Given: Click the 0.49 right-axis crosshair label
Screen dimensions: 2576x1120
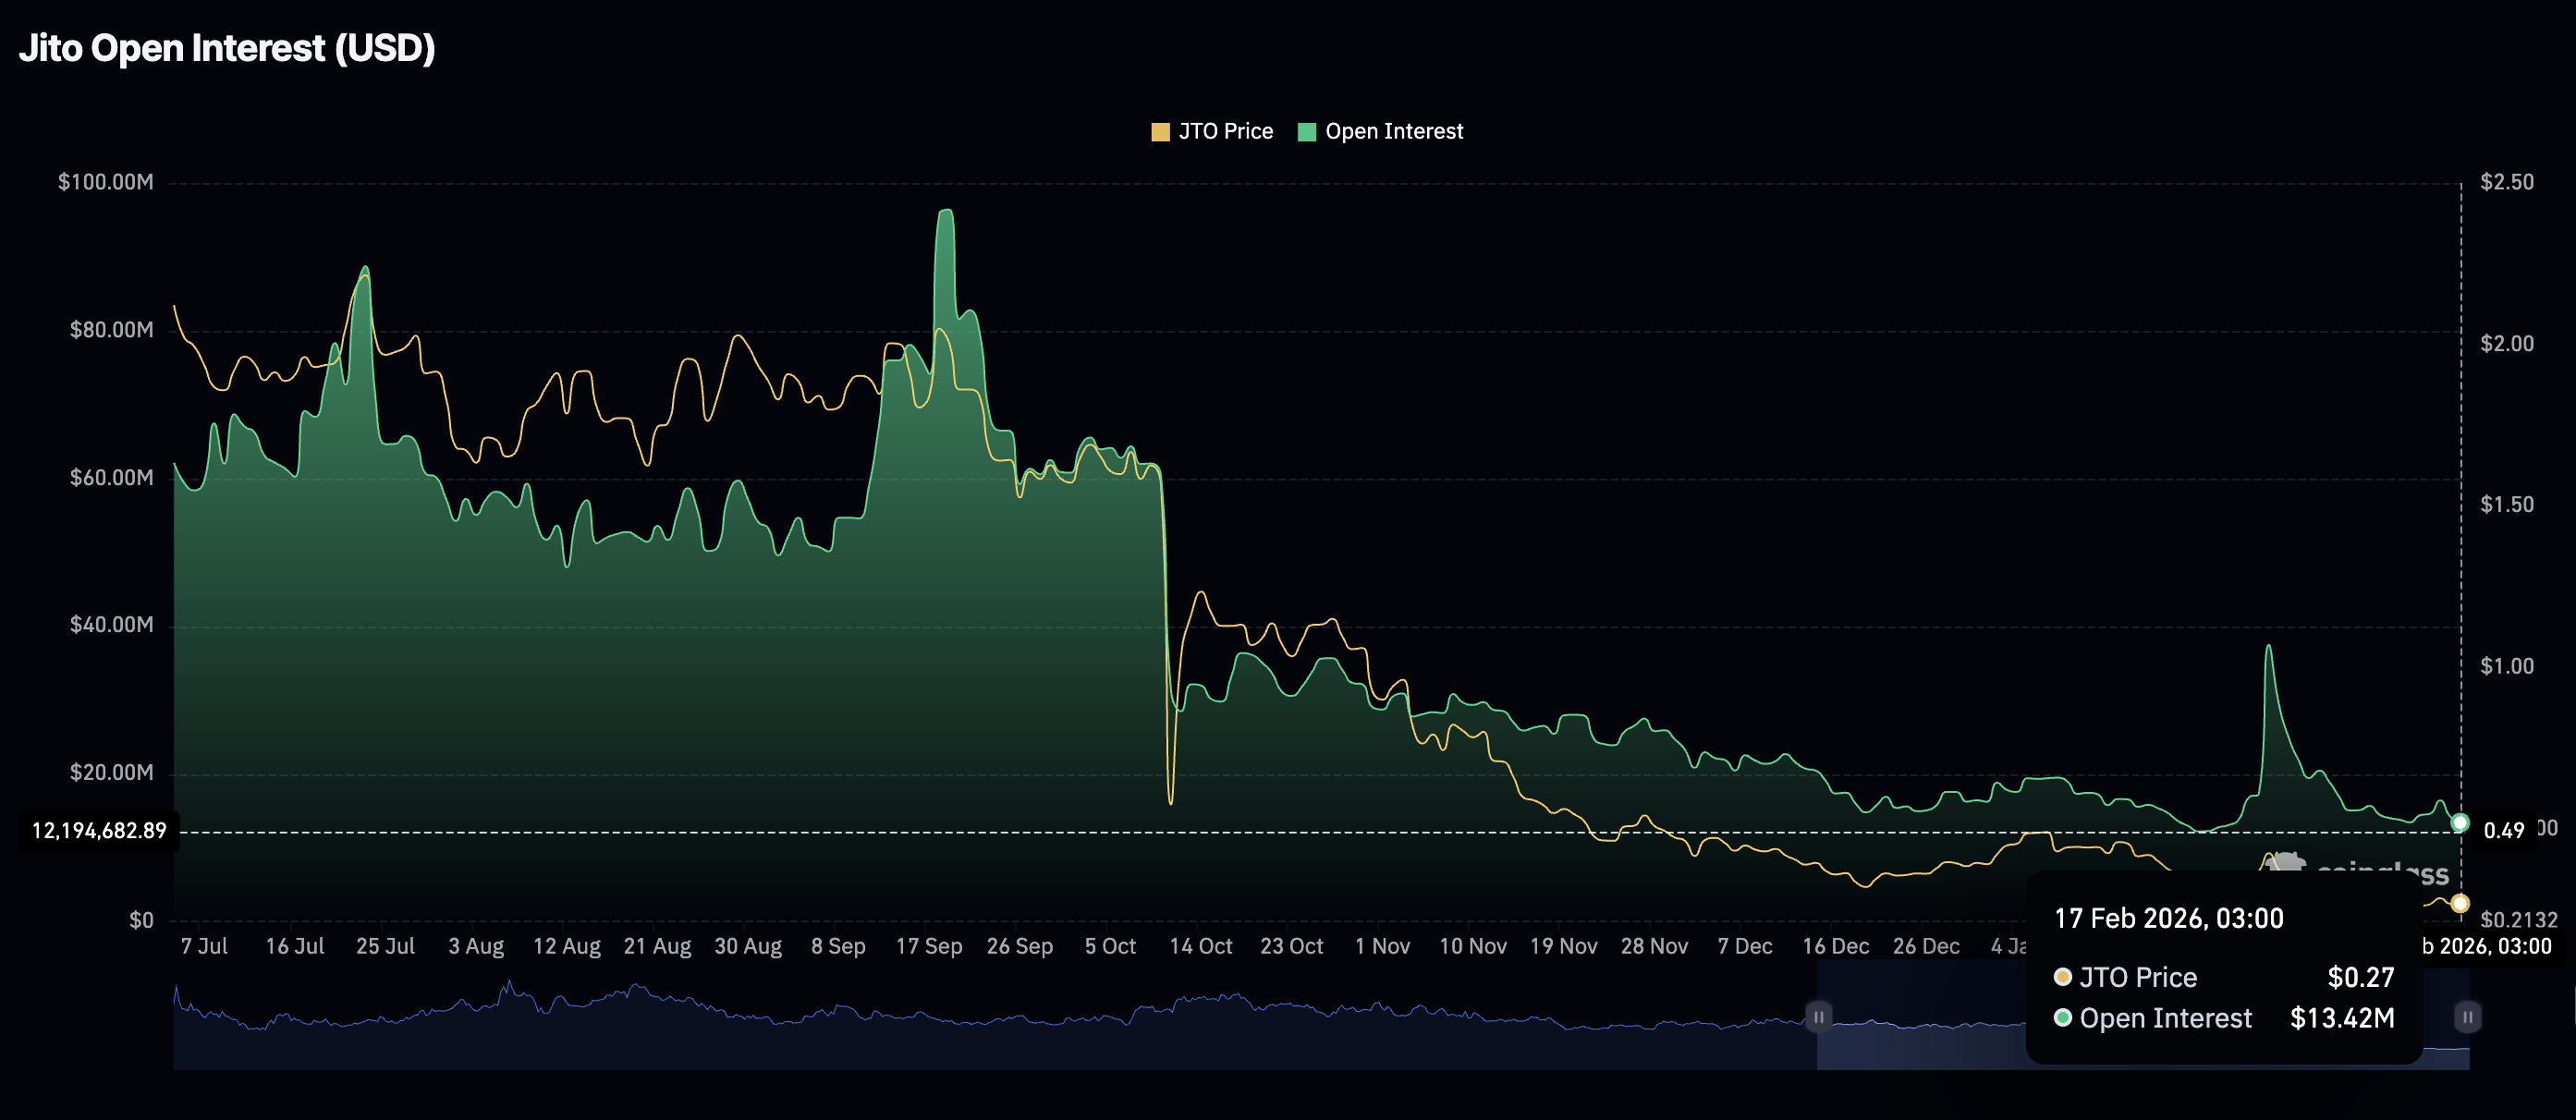Looking at the screenshot, I should (2503, 831).
